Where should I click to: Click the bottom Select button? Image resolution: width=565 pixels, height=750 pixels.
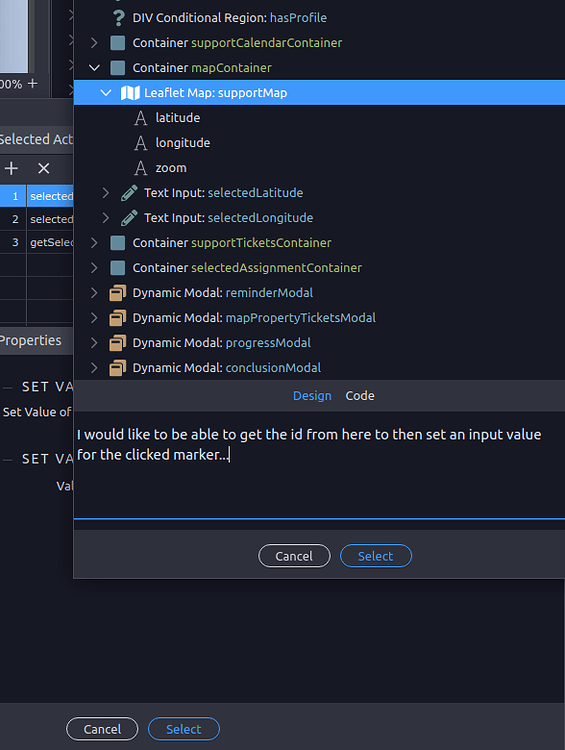(184, 729)
